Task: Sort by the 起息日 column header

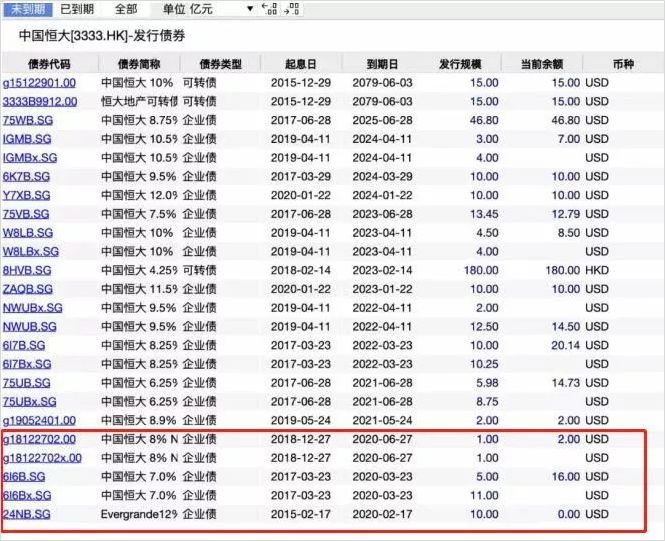Action: [x=301, y=64]
